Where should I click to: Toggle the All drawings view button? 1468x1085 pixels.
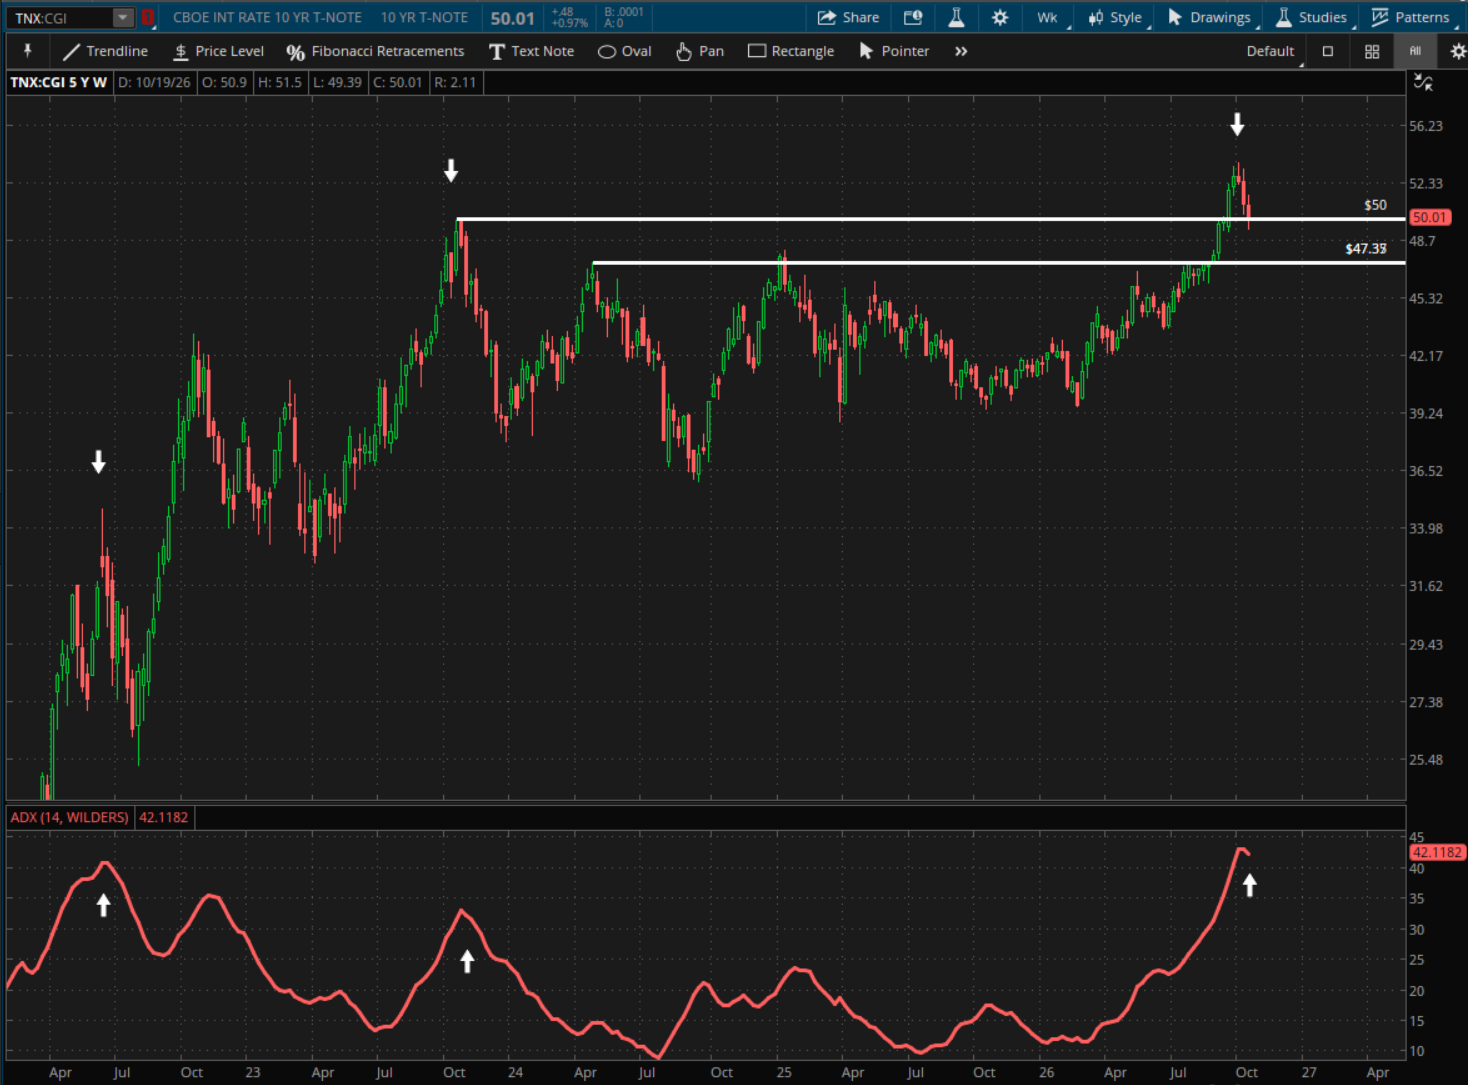[1415, 51]
